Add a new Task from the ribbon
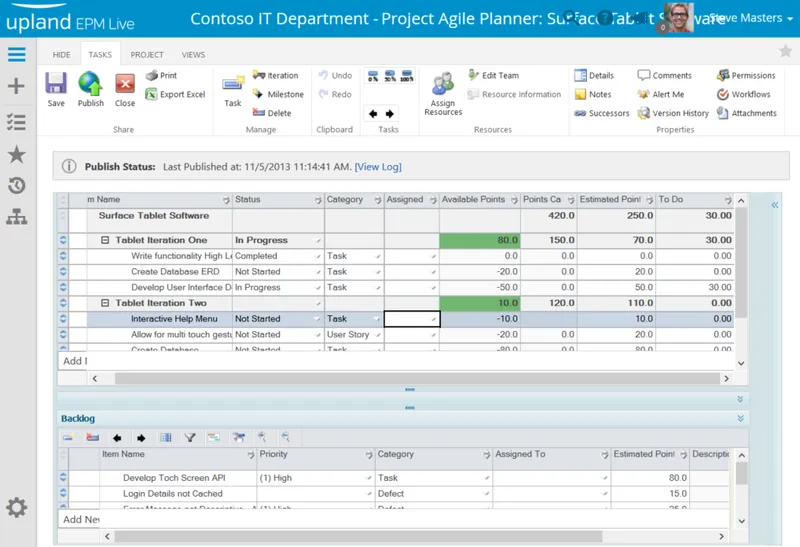 pyautogui.click(x=233, y=91)
